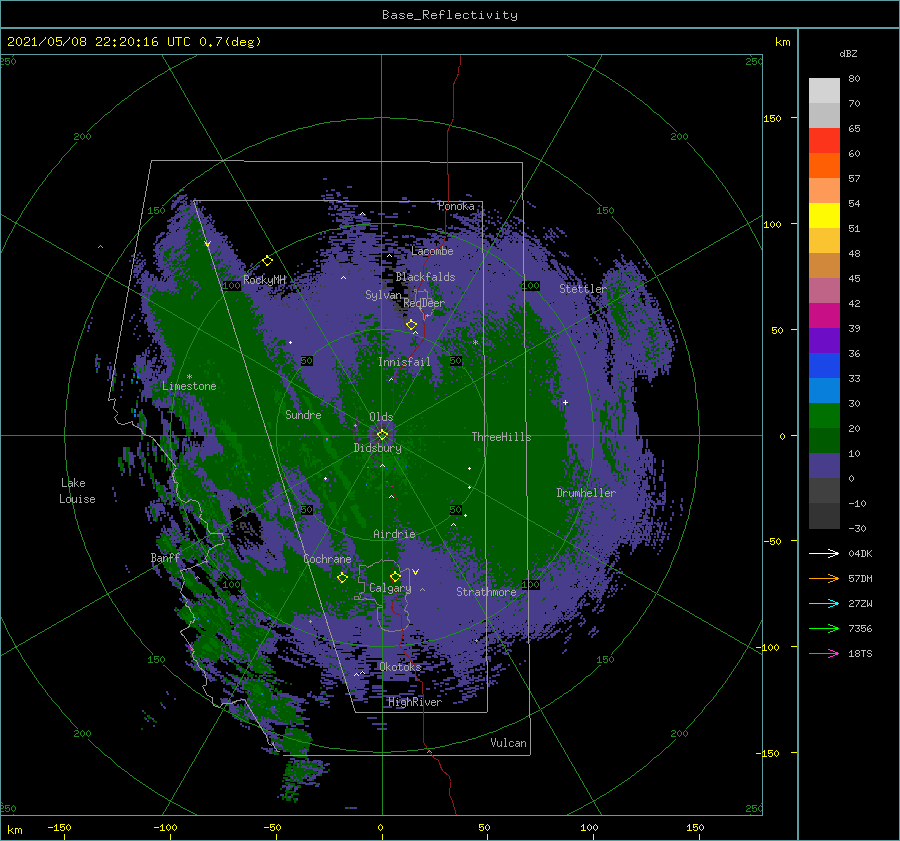Screen dimensions: 900x841
Task: Click the timestamp 2021/05/08 22:20:16 UTC
Action: [98, 42]
